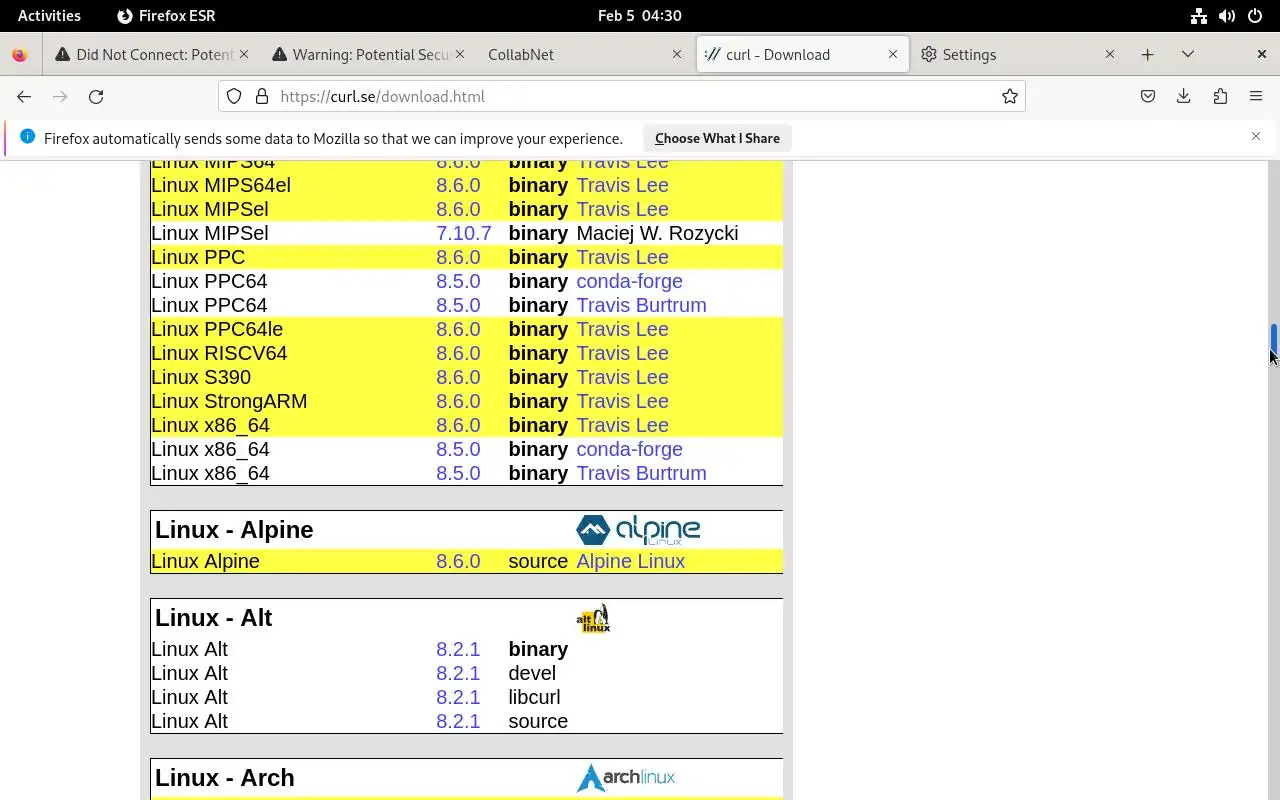Close the Warning: Potential Security tab

[460, 55]
